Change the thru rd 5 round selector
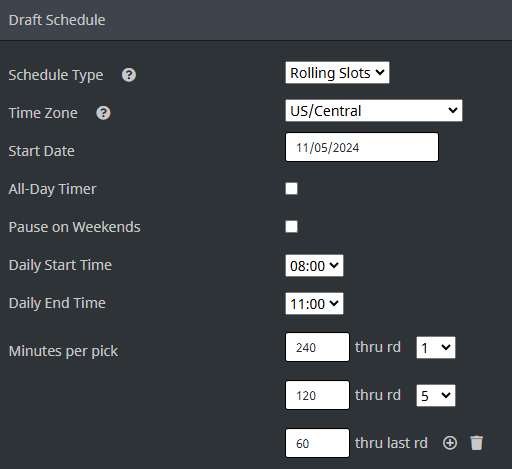This screenshot has height=469, width=512. coord(436,396)
